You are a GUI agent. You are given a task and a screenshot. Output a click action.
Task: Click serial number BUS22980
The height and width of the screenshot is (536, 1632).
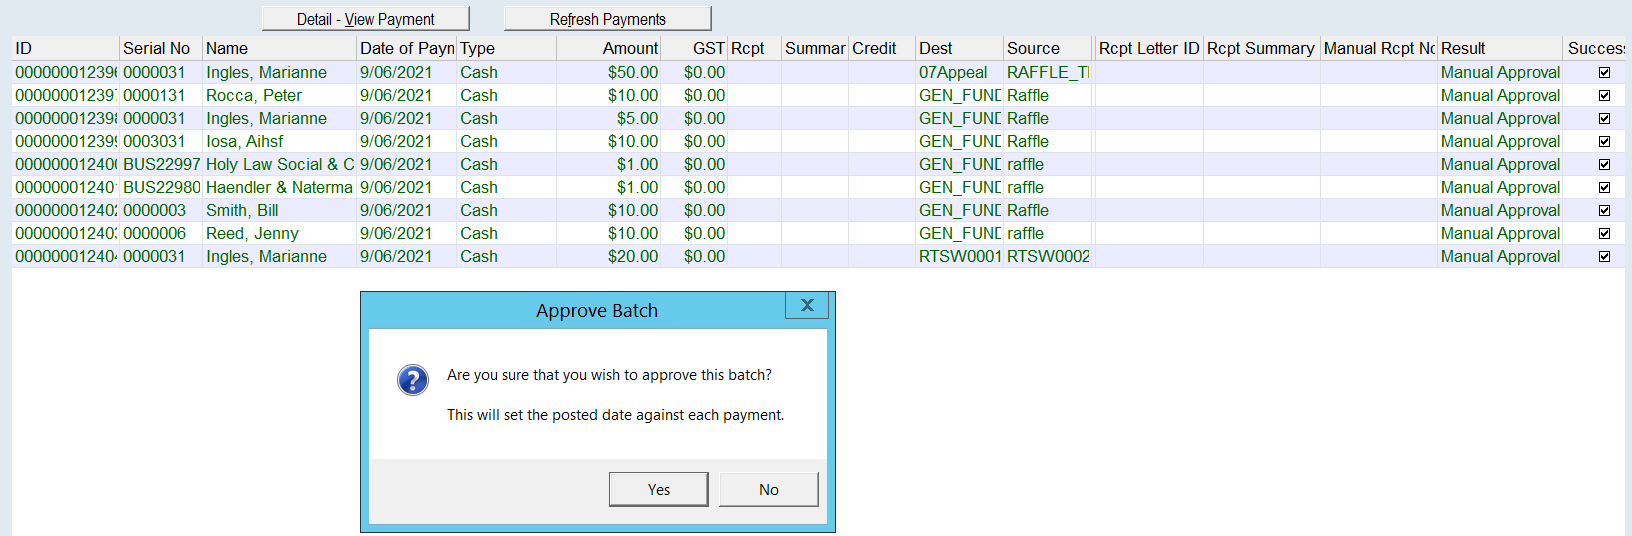point(161,187)
